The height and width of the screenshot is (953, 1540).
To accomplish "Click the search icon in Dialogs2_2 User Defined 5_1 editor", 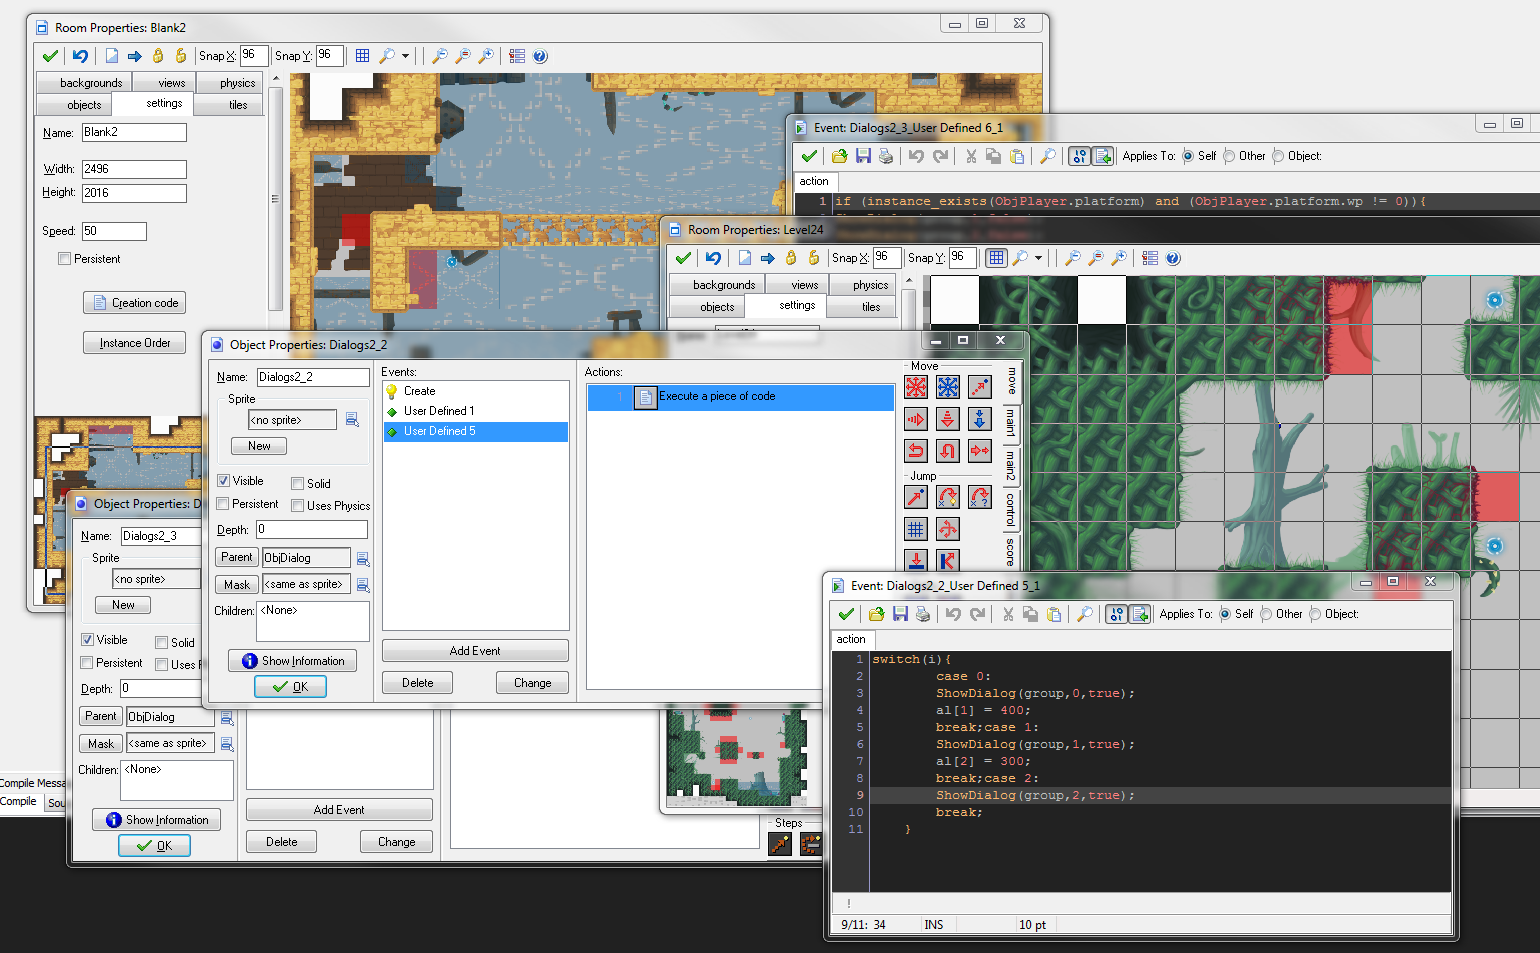I will click(x=1084, y=614).
